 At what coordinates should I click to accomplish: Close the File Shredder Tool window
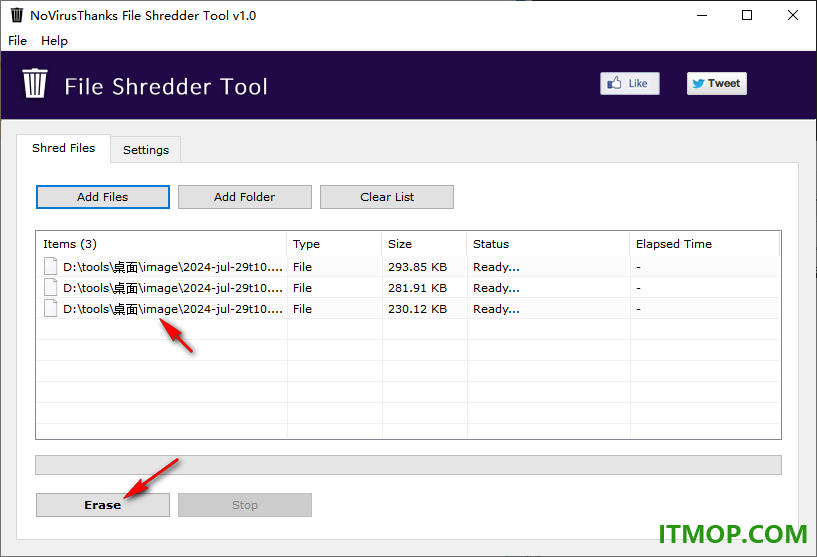793,15
